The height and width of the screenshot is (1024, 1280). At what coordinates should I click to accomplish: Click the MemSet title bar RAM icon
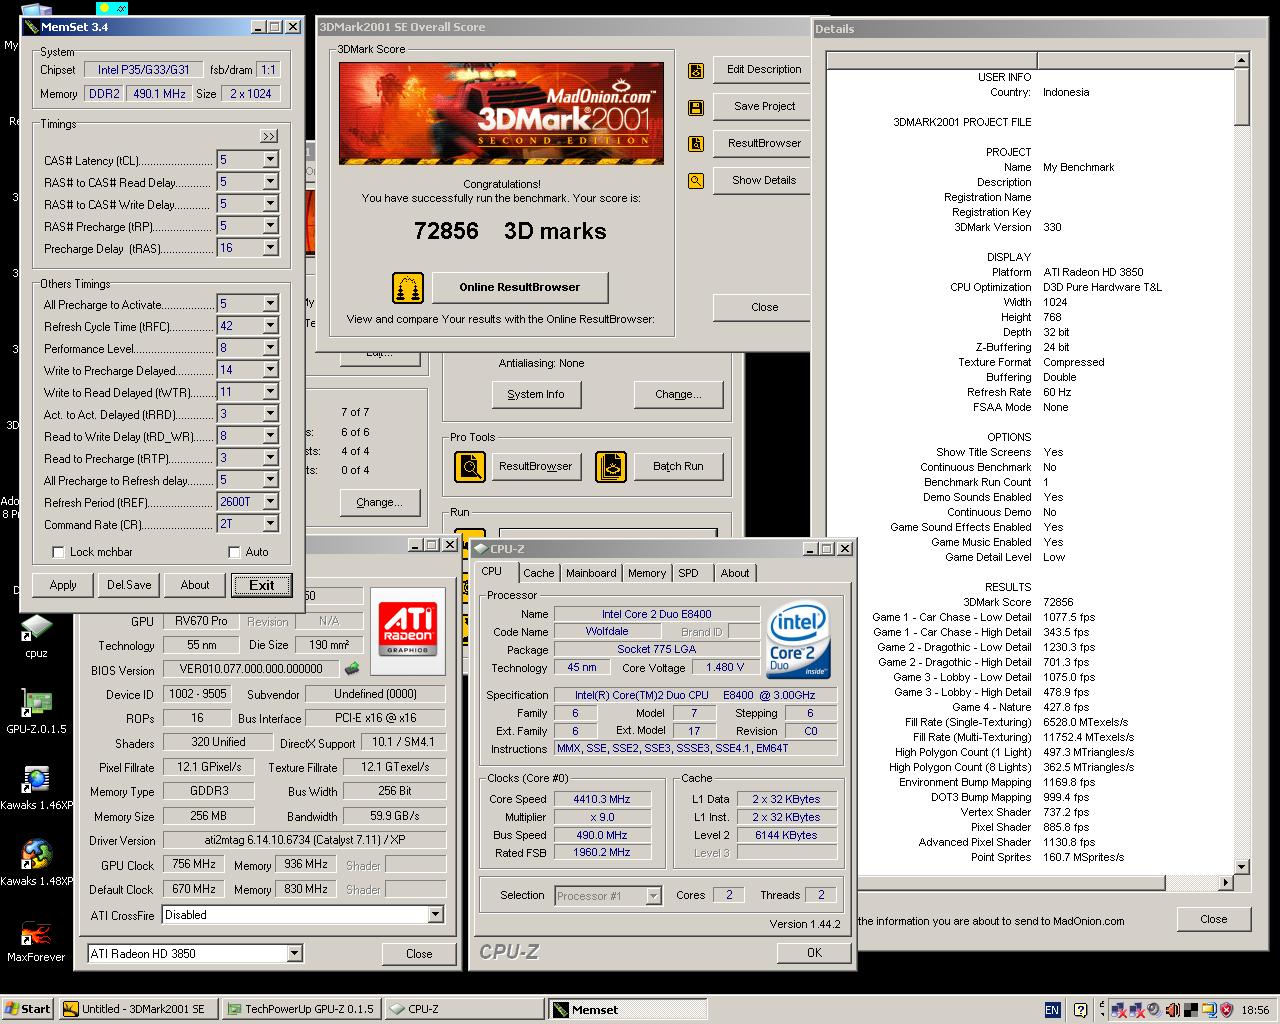tap(31, 27)
